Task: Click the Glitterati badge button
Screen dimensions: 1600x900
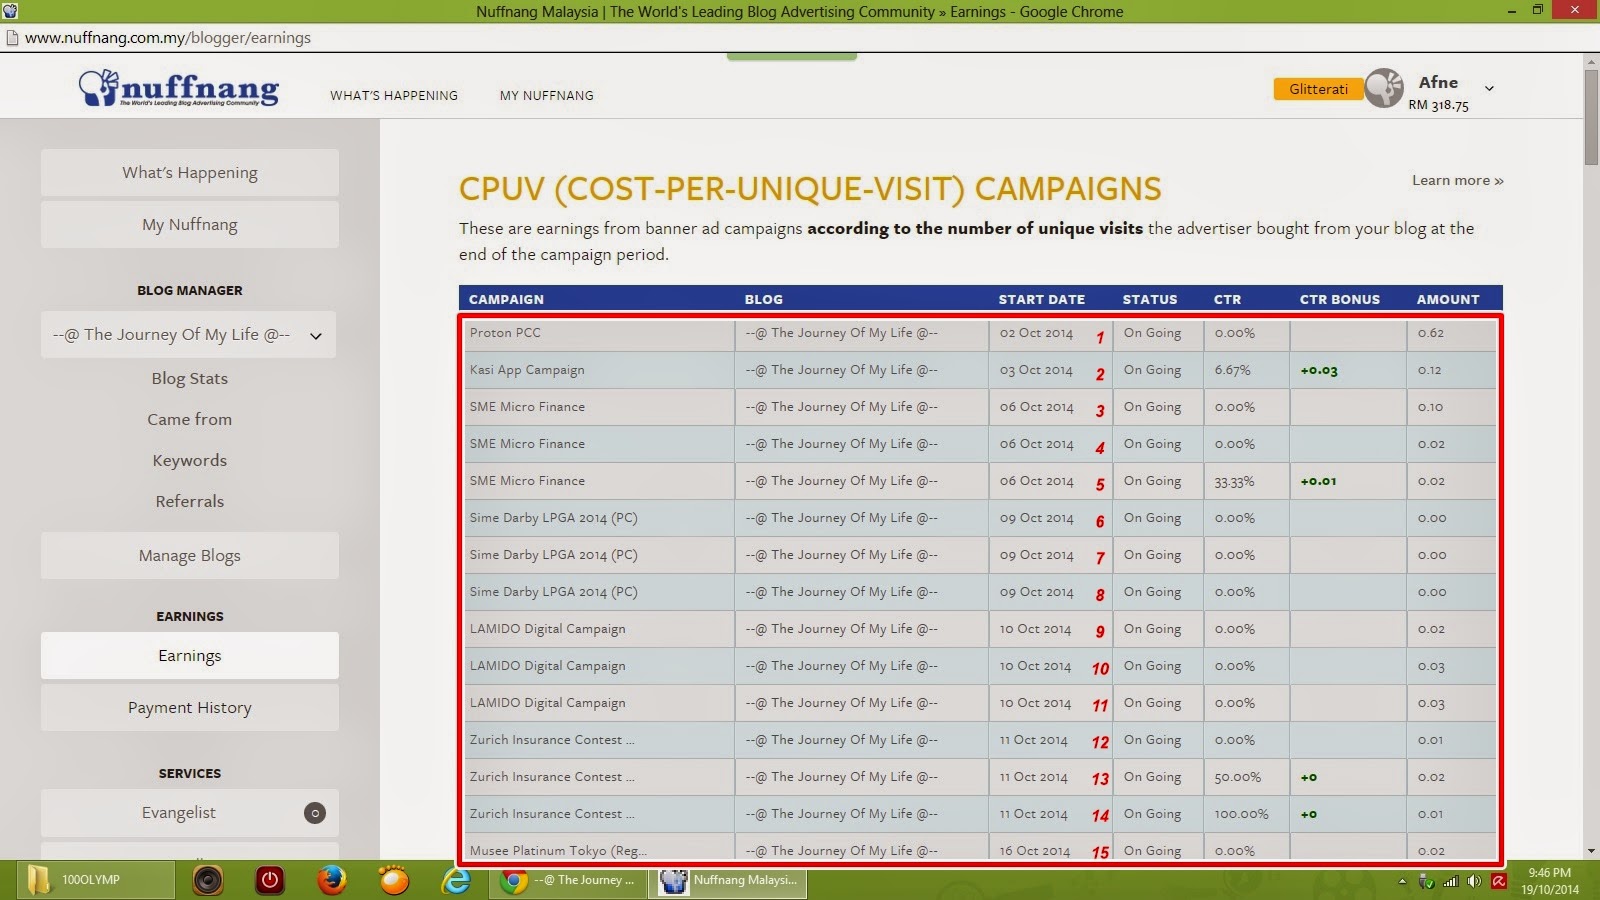Action: (x=1318, y=89)
